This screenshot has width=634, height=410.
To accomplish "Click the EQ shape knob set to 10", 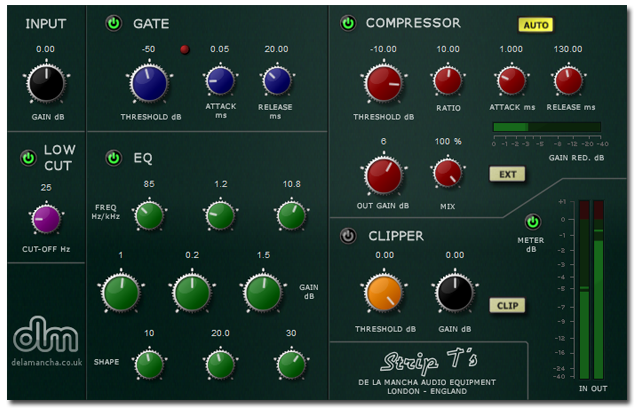I will coord(149,364).
